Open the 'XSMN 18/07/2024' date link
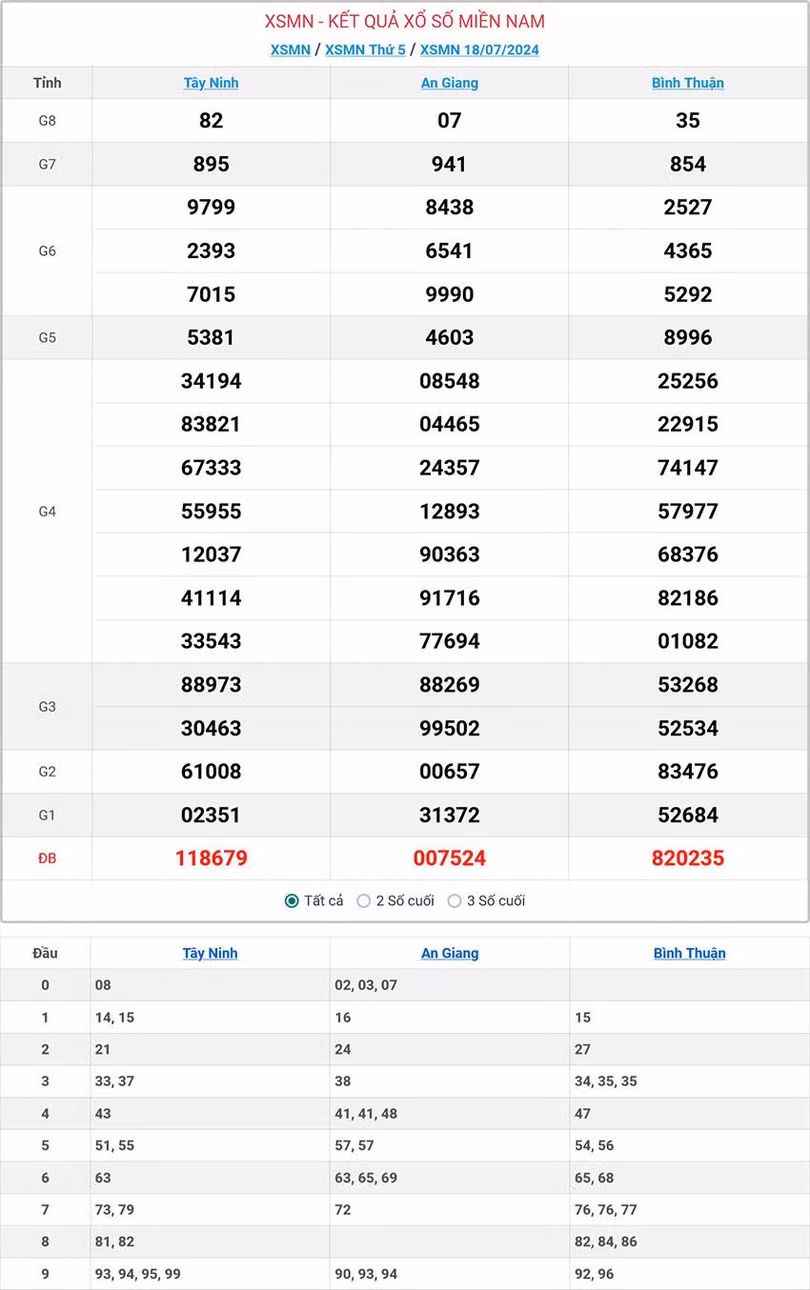Image resolution: width=810 pixels, height=1290 pixels. point(479,50)
